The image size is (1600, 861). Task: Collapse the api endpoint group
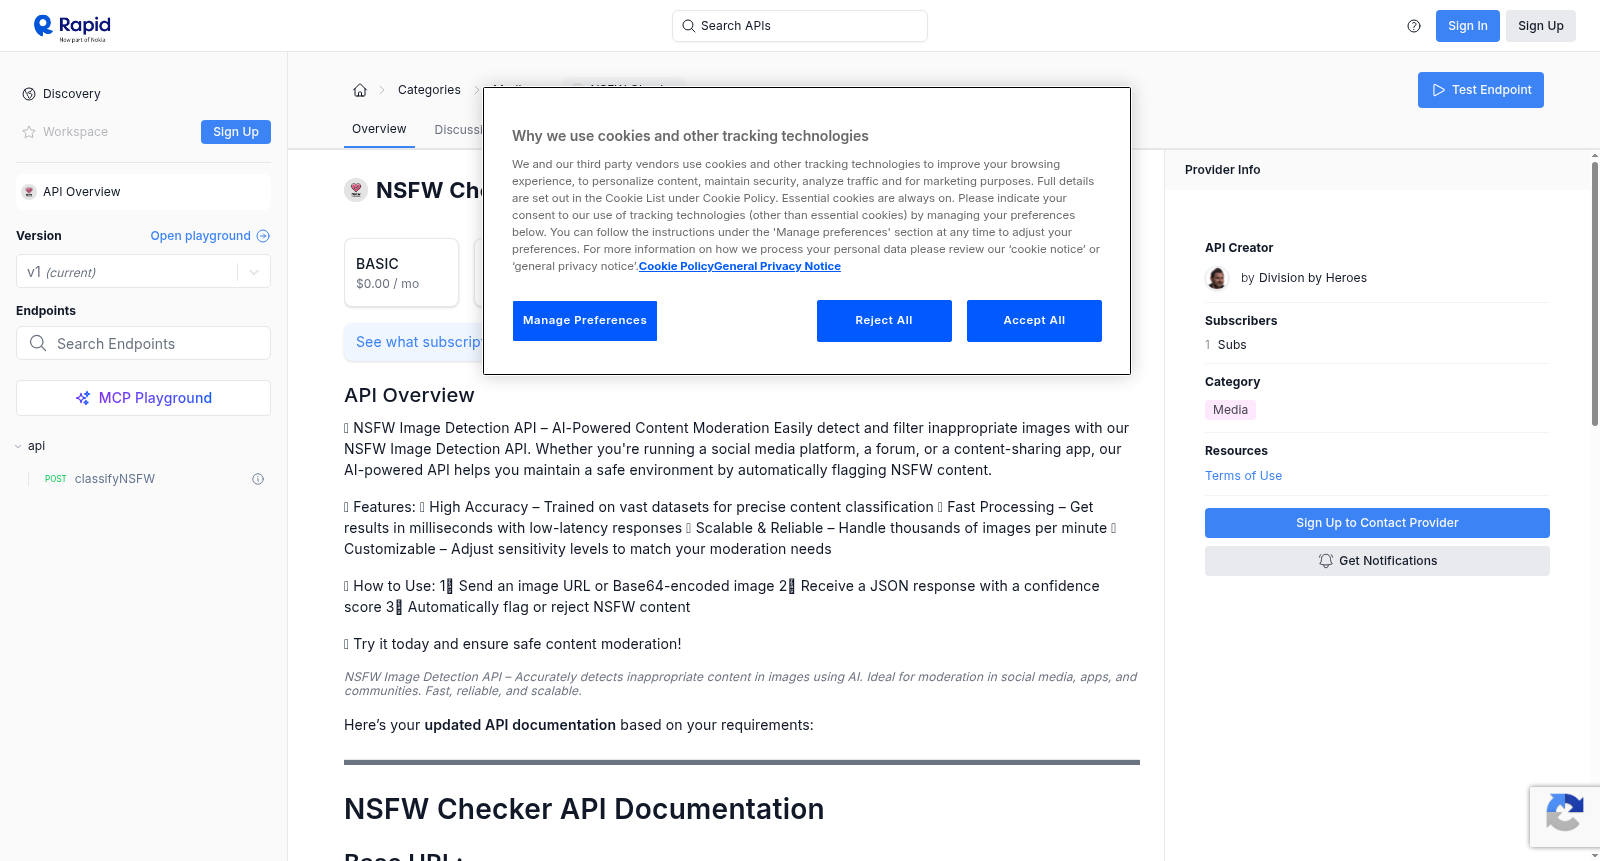[18, 446]
